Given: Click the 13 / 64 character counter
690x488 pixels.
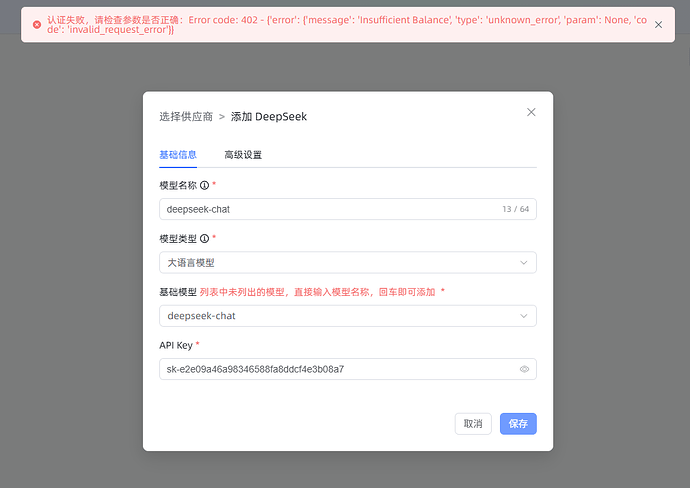Looking at the screenshot, I should click(x=515, y=209).
